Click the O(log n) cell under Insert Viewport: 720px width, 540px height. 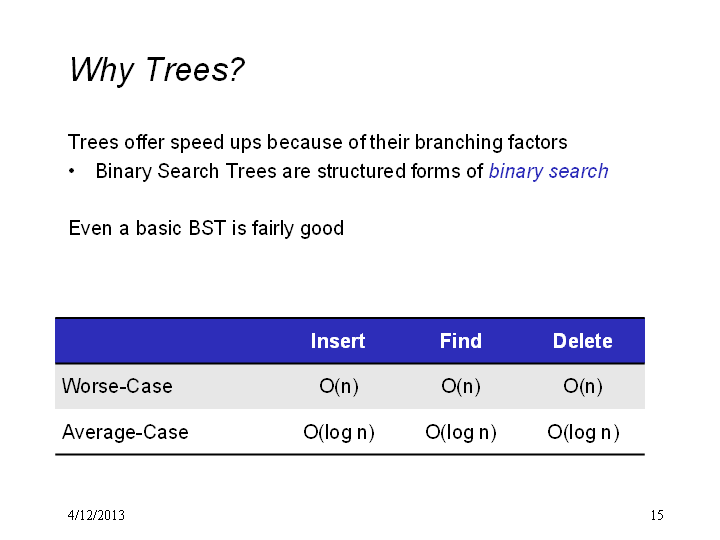click(339, 433)
